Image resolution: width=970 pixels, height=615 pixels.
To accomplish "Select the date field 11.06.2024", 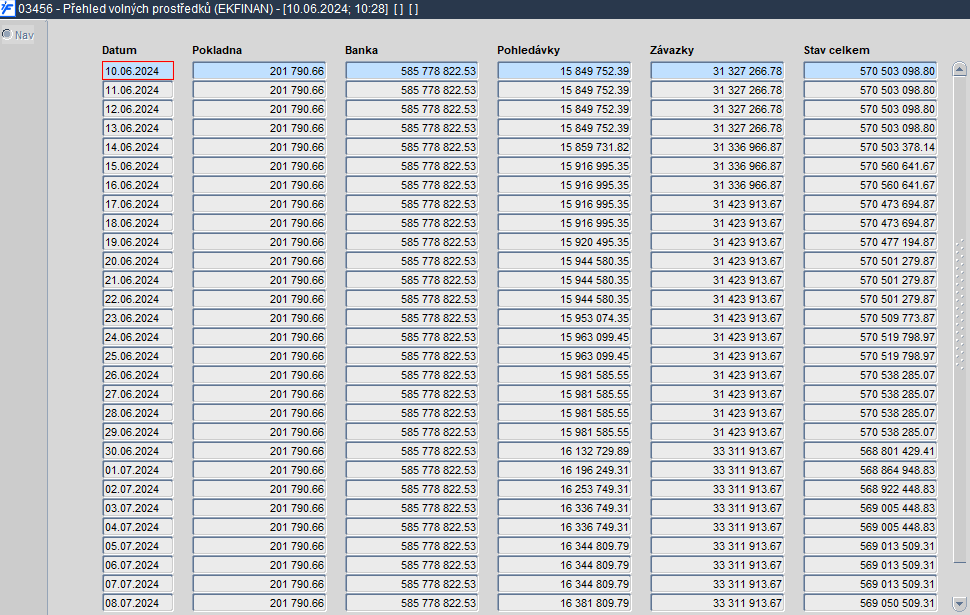I will click(138, 90).
